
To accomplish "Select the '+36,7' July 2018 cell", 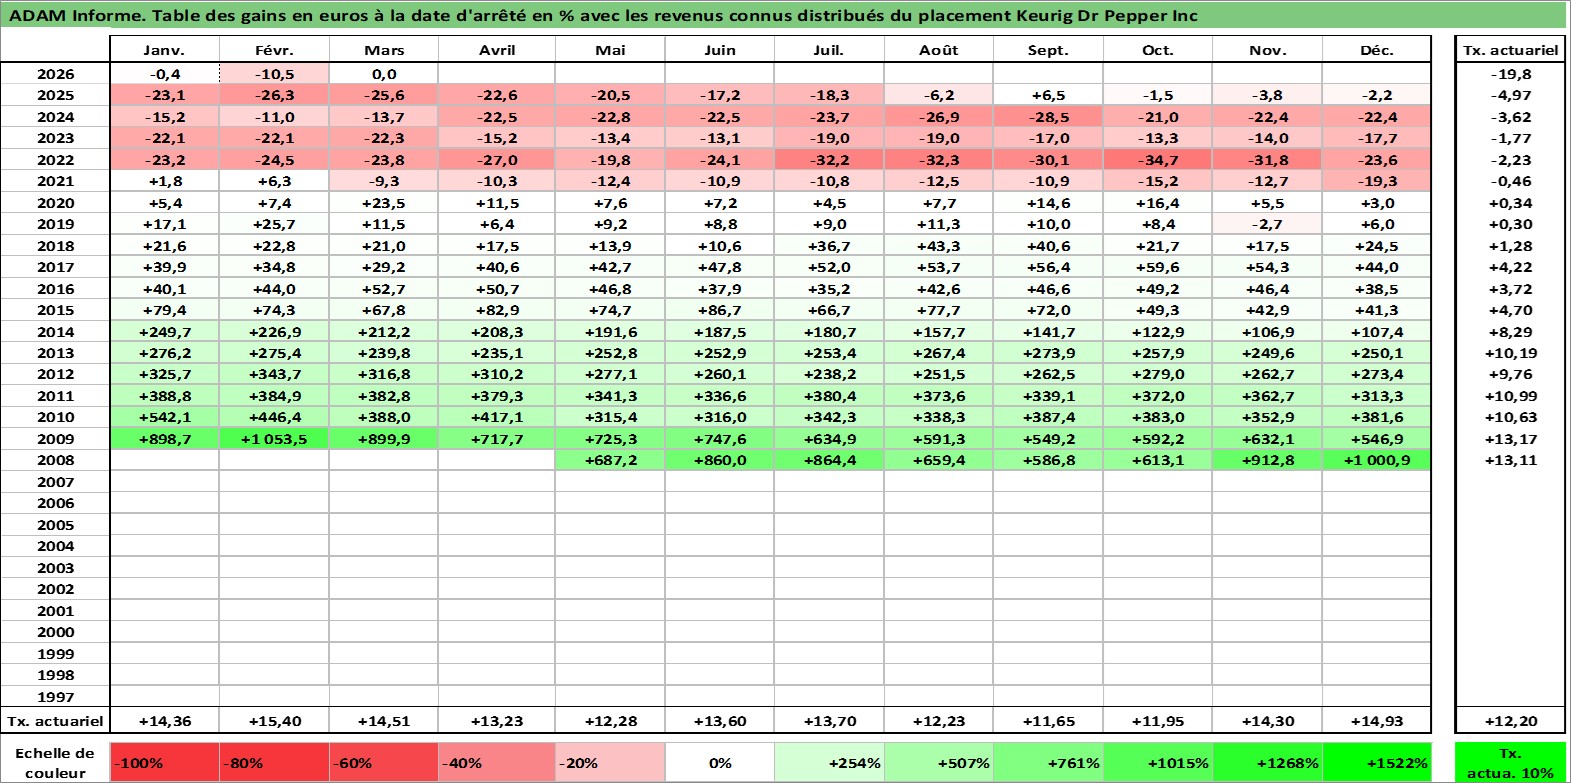I will (x=829, y=246).
